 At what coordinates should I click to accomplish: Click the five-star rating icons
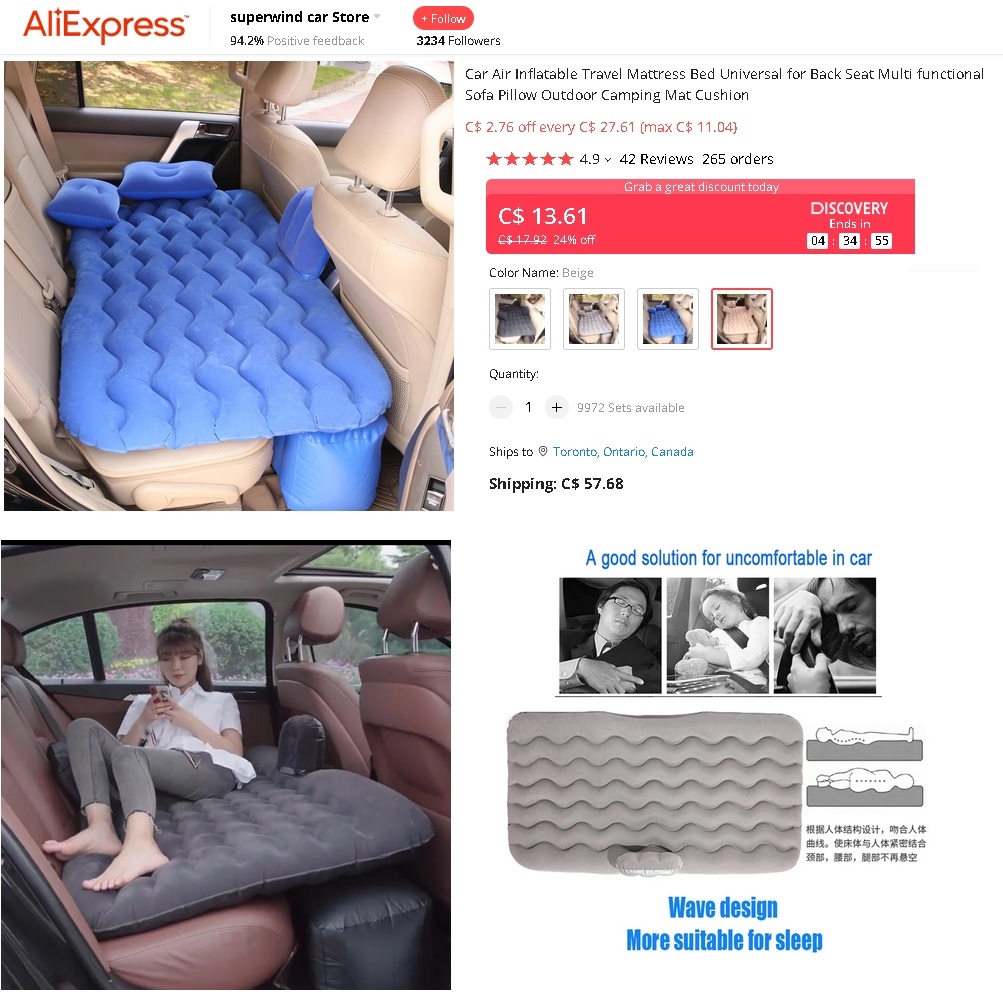pos(530,159)
